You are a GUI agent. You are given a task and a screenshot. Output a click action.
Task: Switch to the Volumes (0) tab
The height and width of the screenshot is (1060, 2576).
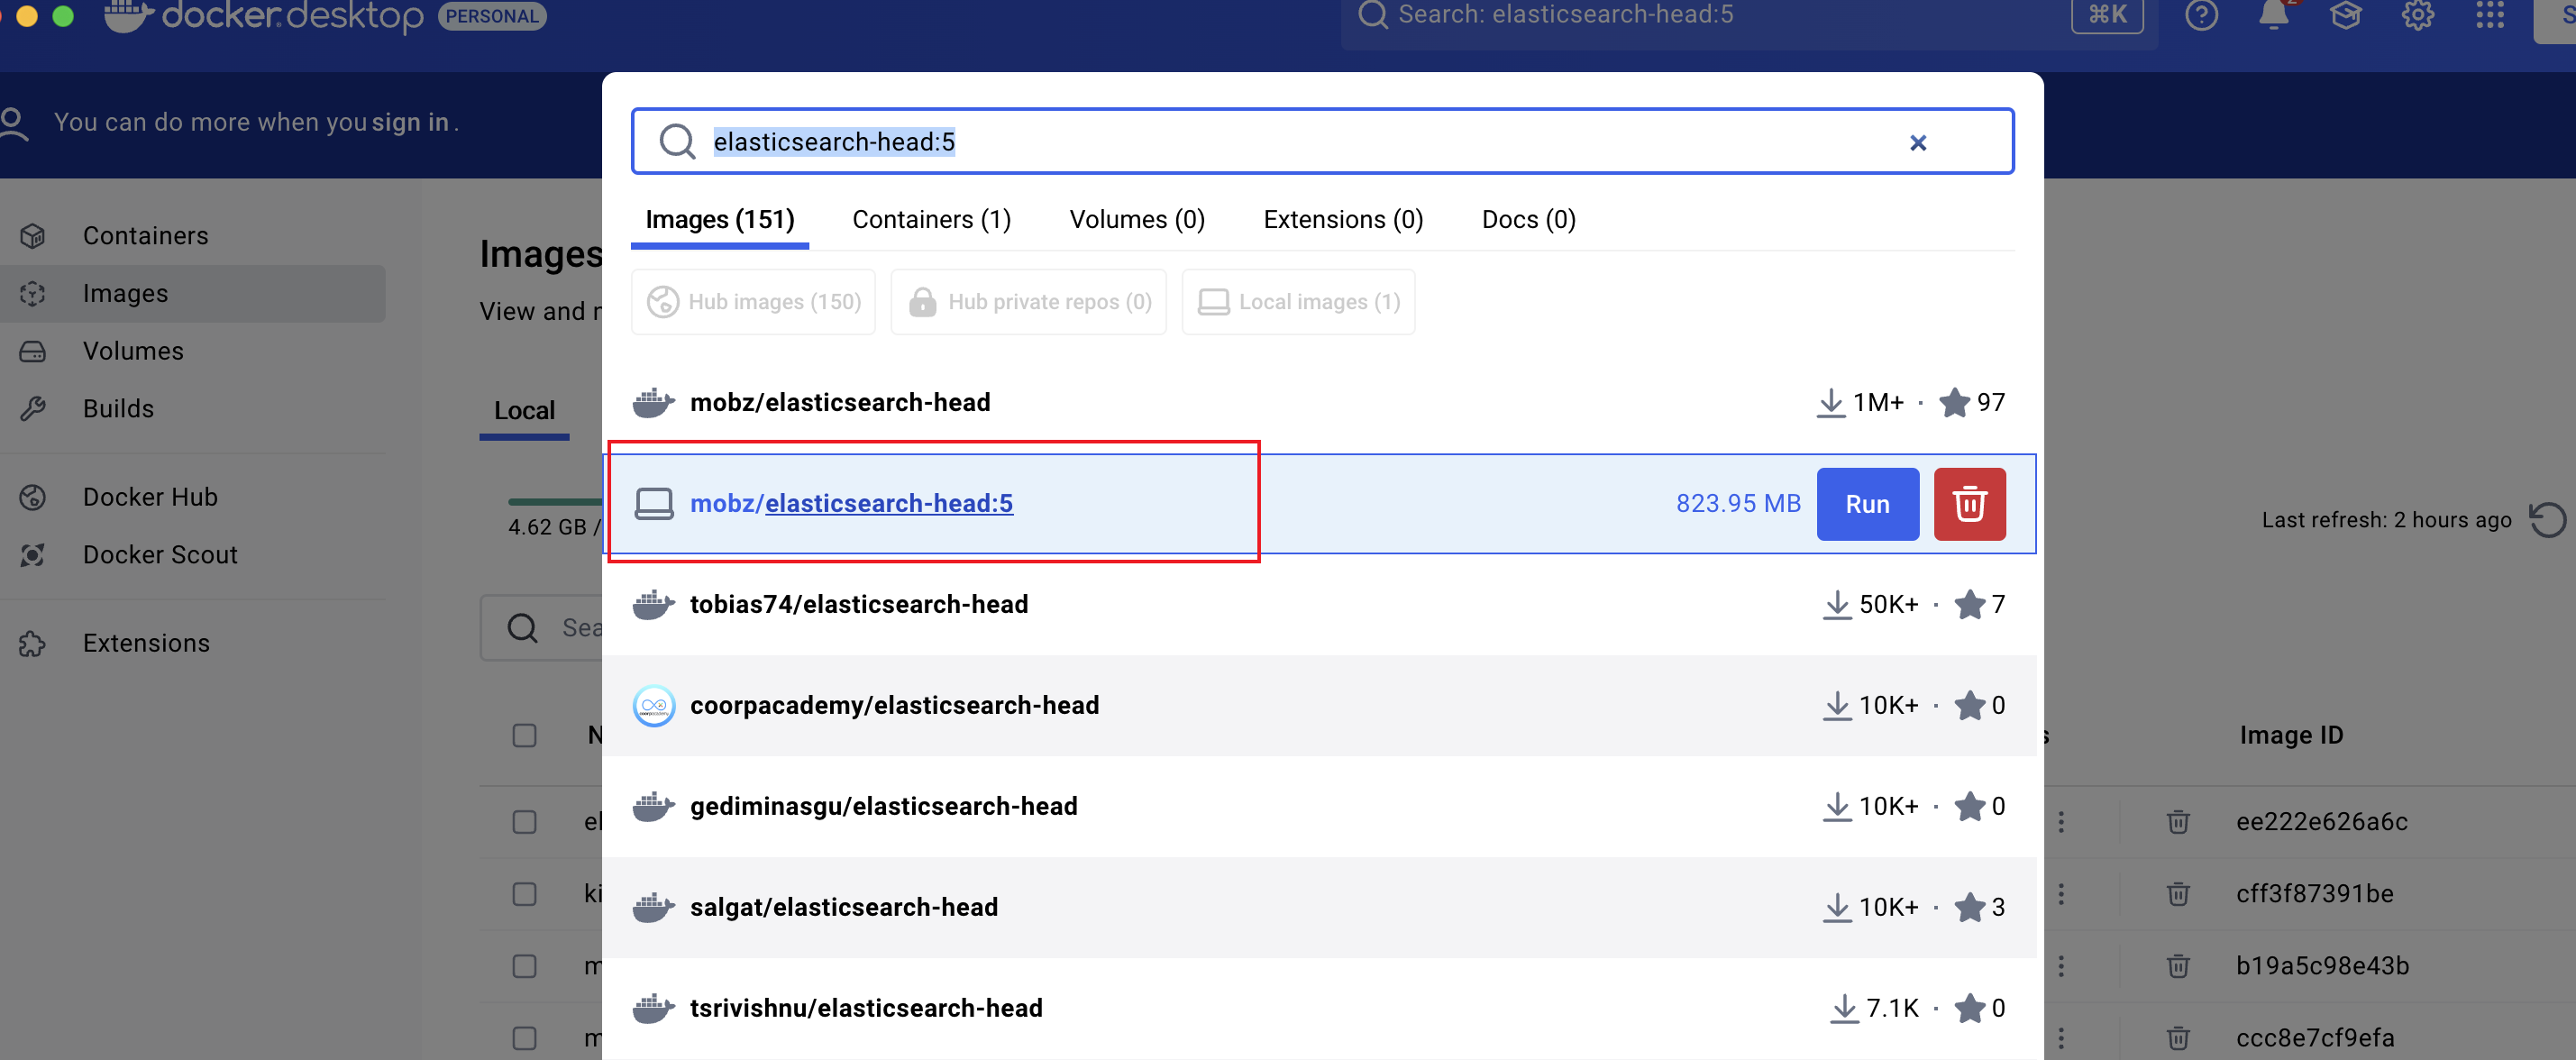[x=1137, y=220]
